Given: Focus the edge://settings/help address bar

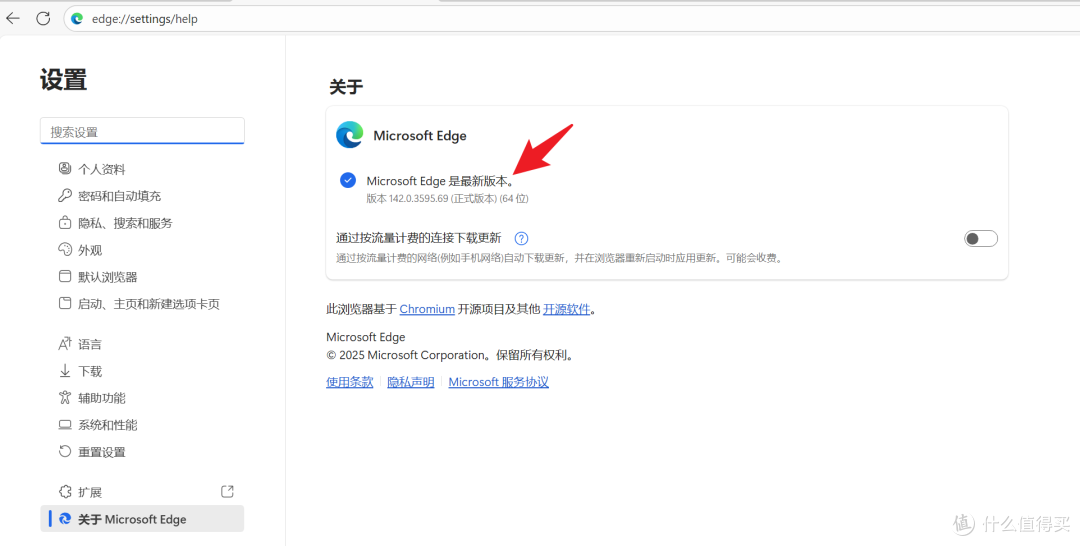Looking at the screenshot, I should tap(572, 19).
